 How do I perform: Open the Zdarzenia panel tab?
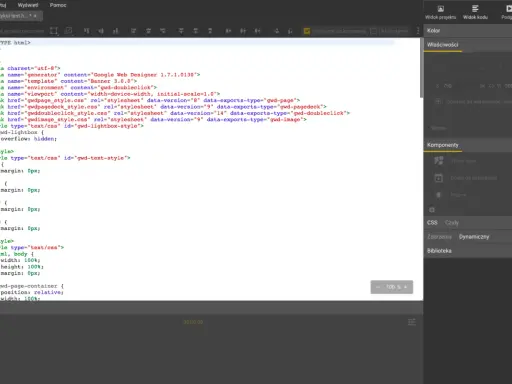point(439,237)
